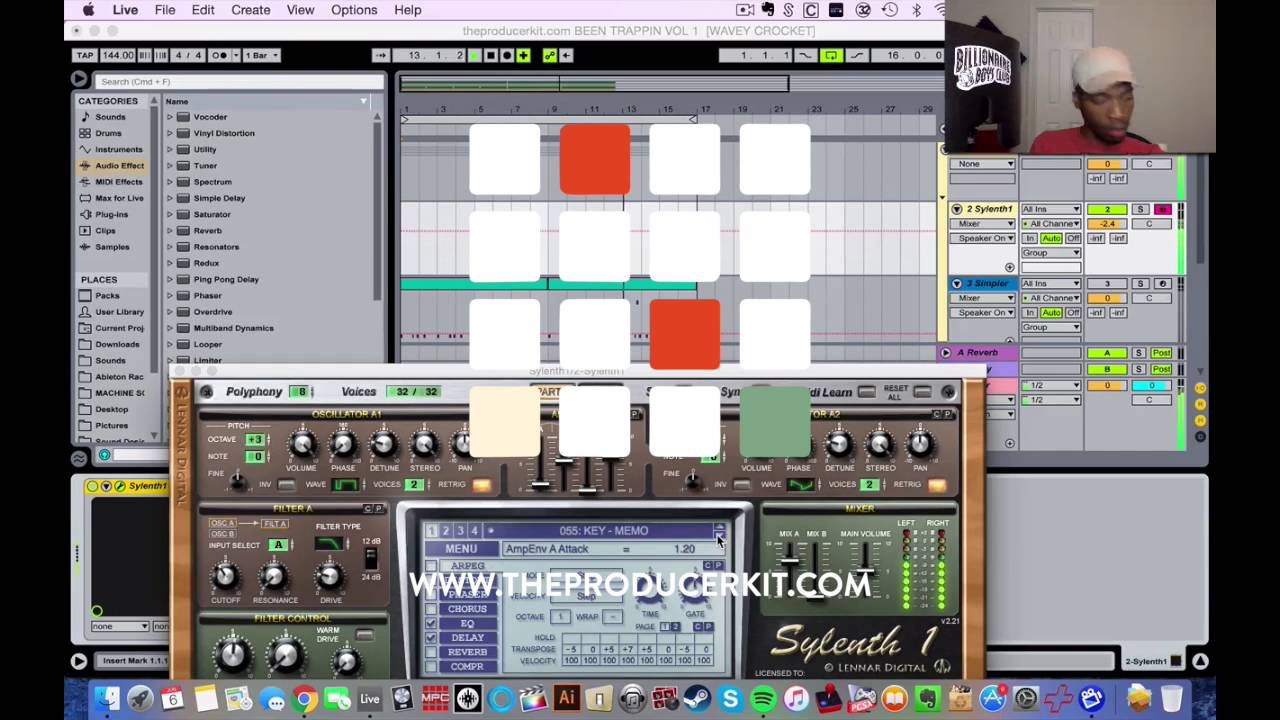
Task: Click the 144.00 tempo field
Action: click(x=116, y=55)
